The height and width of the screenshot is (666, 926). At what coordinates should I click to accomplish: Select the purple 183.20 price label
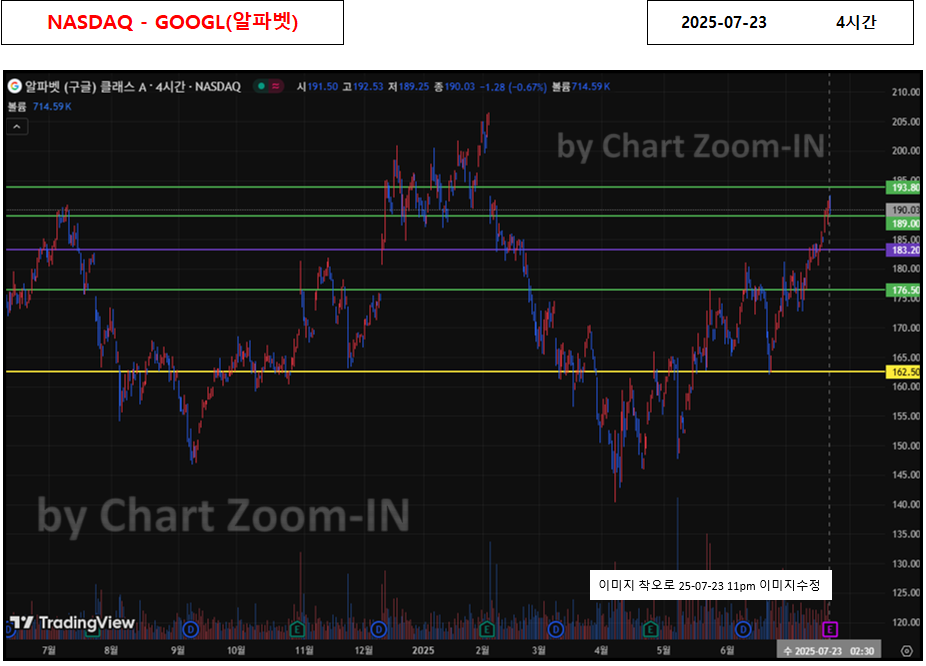[904, 250]
